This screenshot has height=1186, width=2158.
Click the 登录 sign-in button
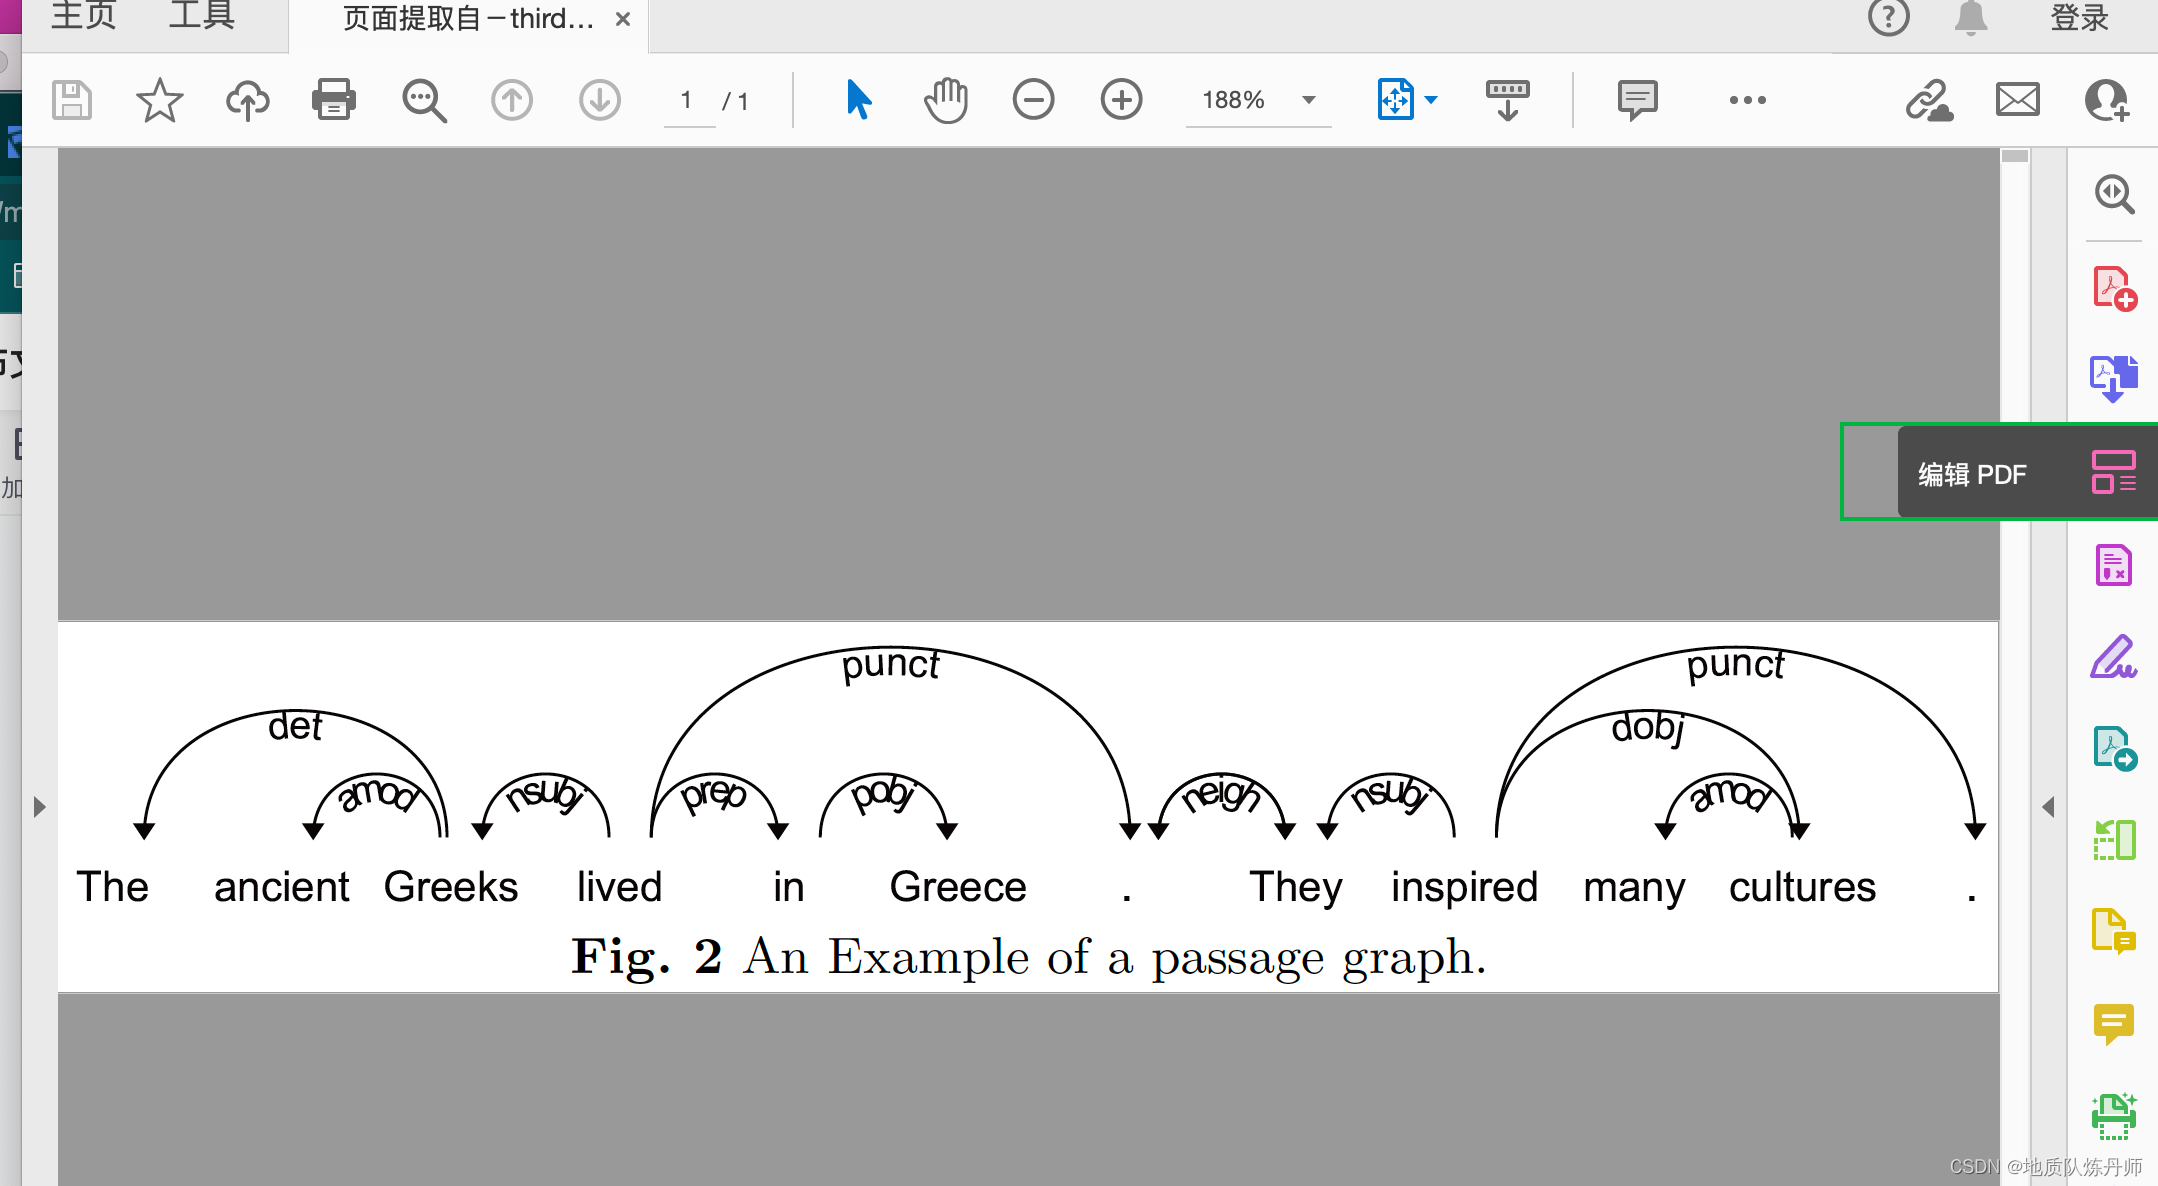[x=2079, y=18]
